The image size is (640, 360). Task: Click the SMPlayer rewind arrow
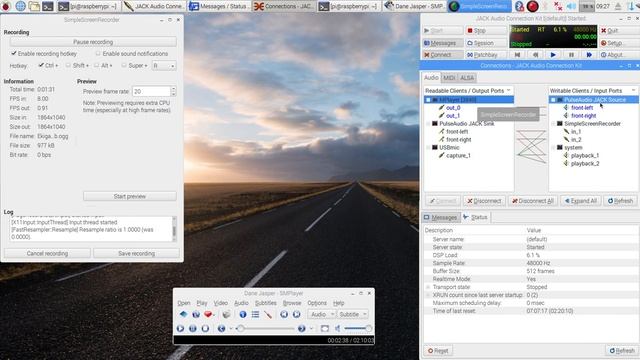pyautogui.click(x=222, y=328)
